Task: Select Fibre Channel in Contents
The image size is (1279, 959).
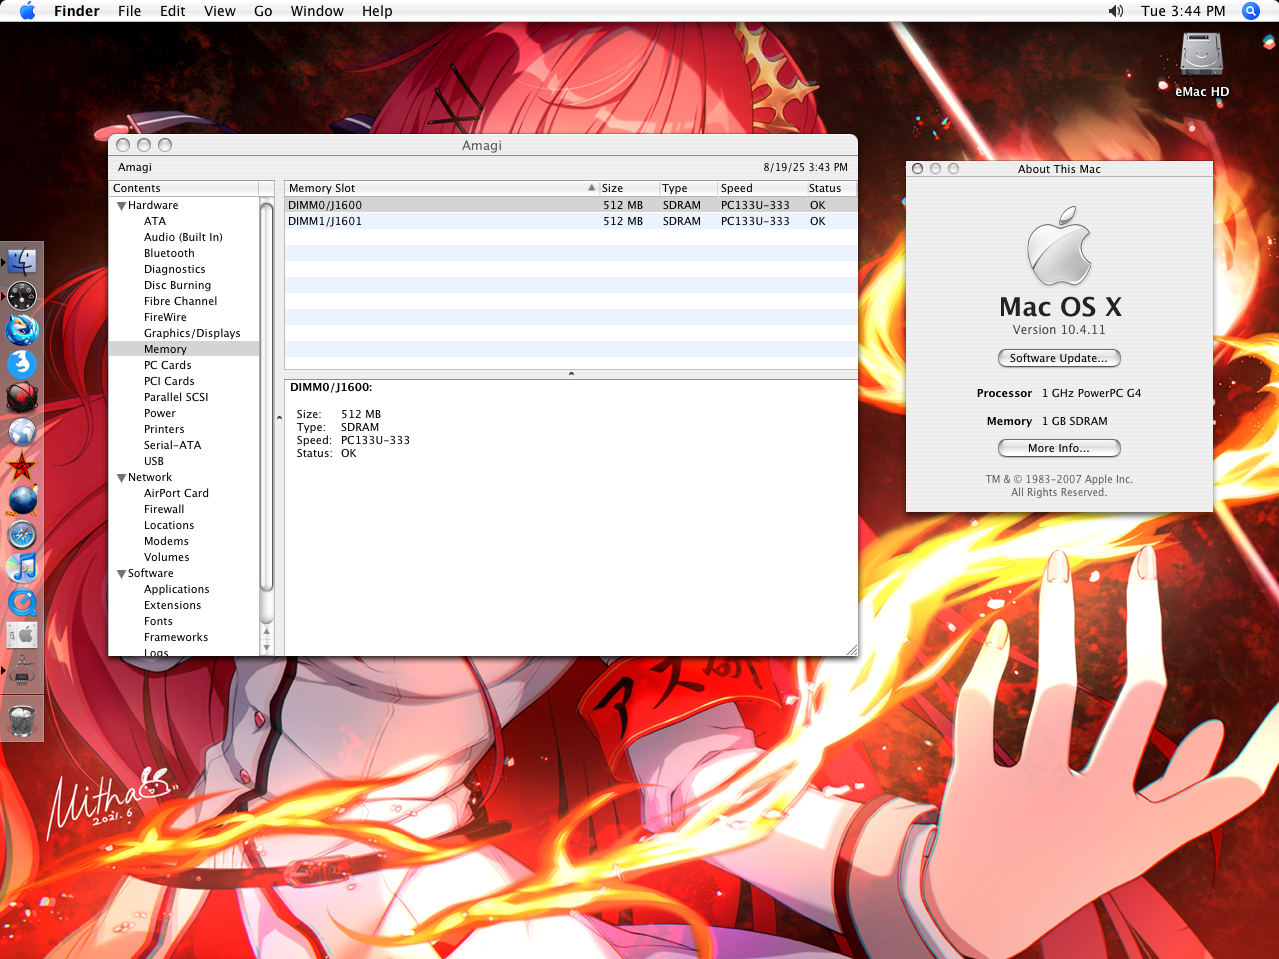Action: coord(180,301)
